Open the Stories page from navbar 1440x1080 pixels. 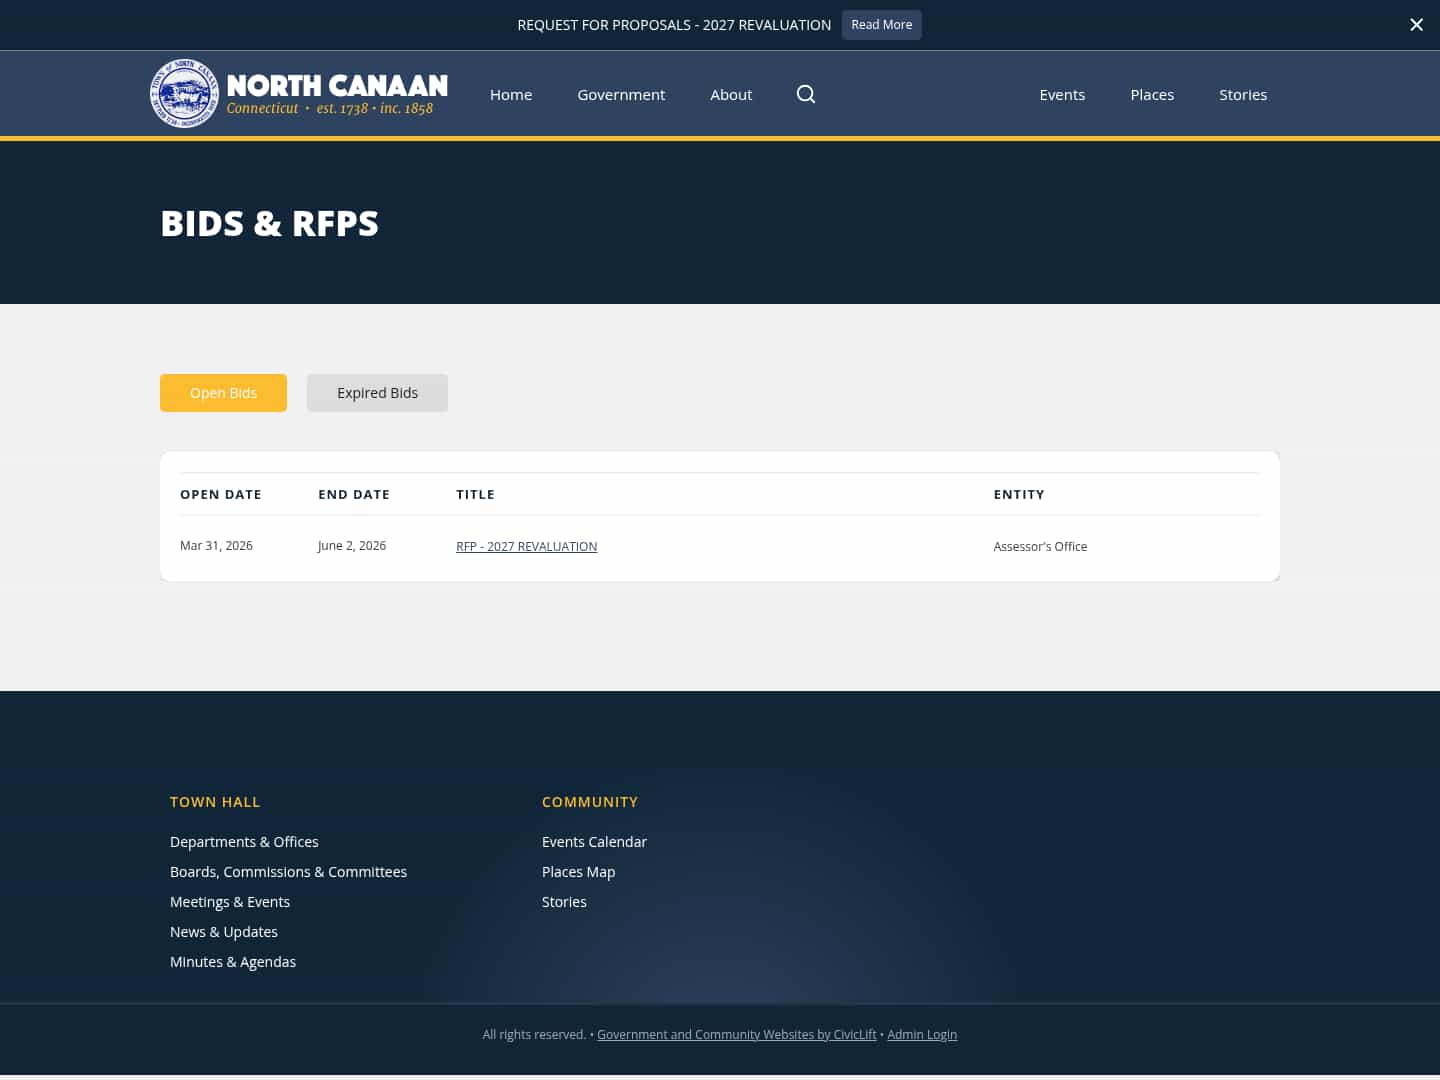point(1243,94)
